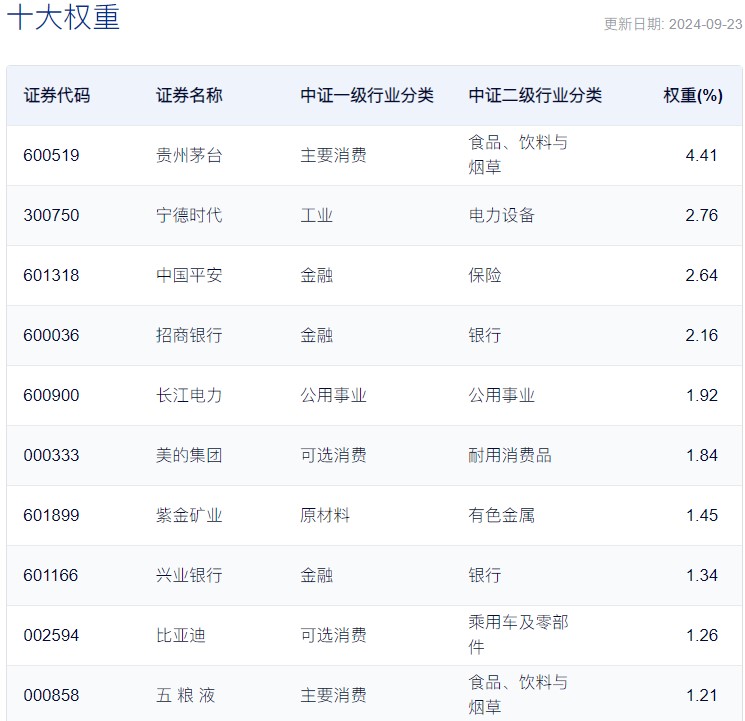Click weight value 1.26
The image size is (745, 721).
701,635
